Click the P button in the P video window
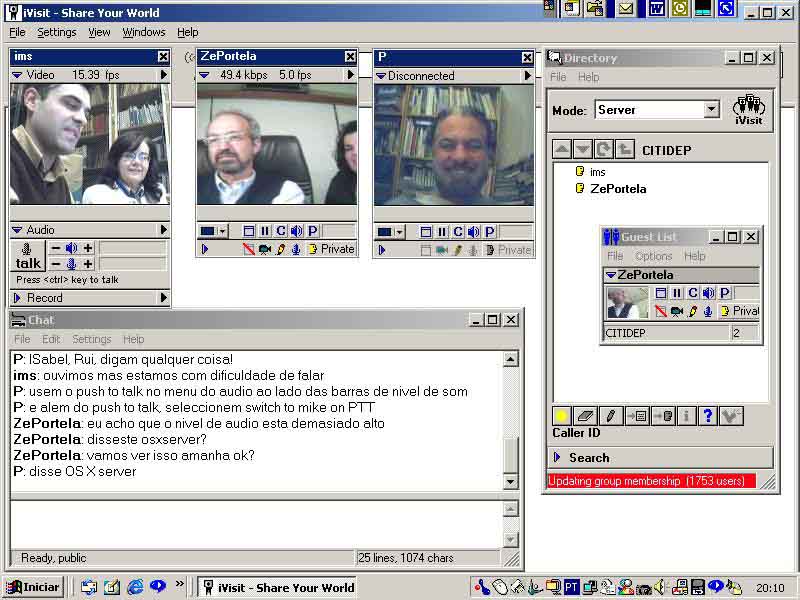Viewport: 800px width, 600px height. tap(490, 232)
